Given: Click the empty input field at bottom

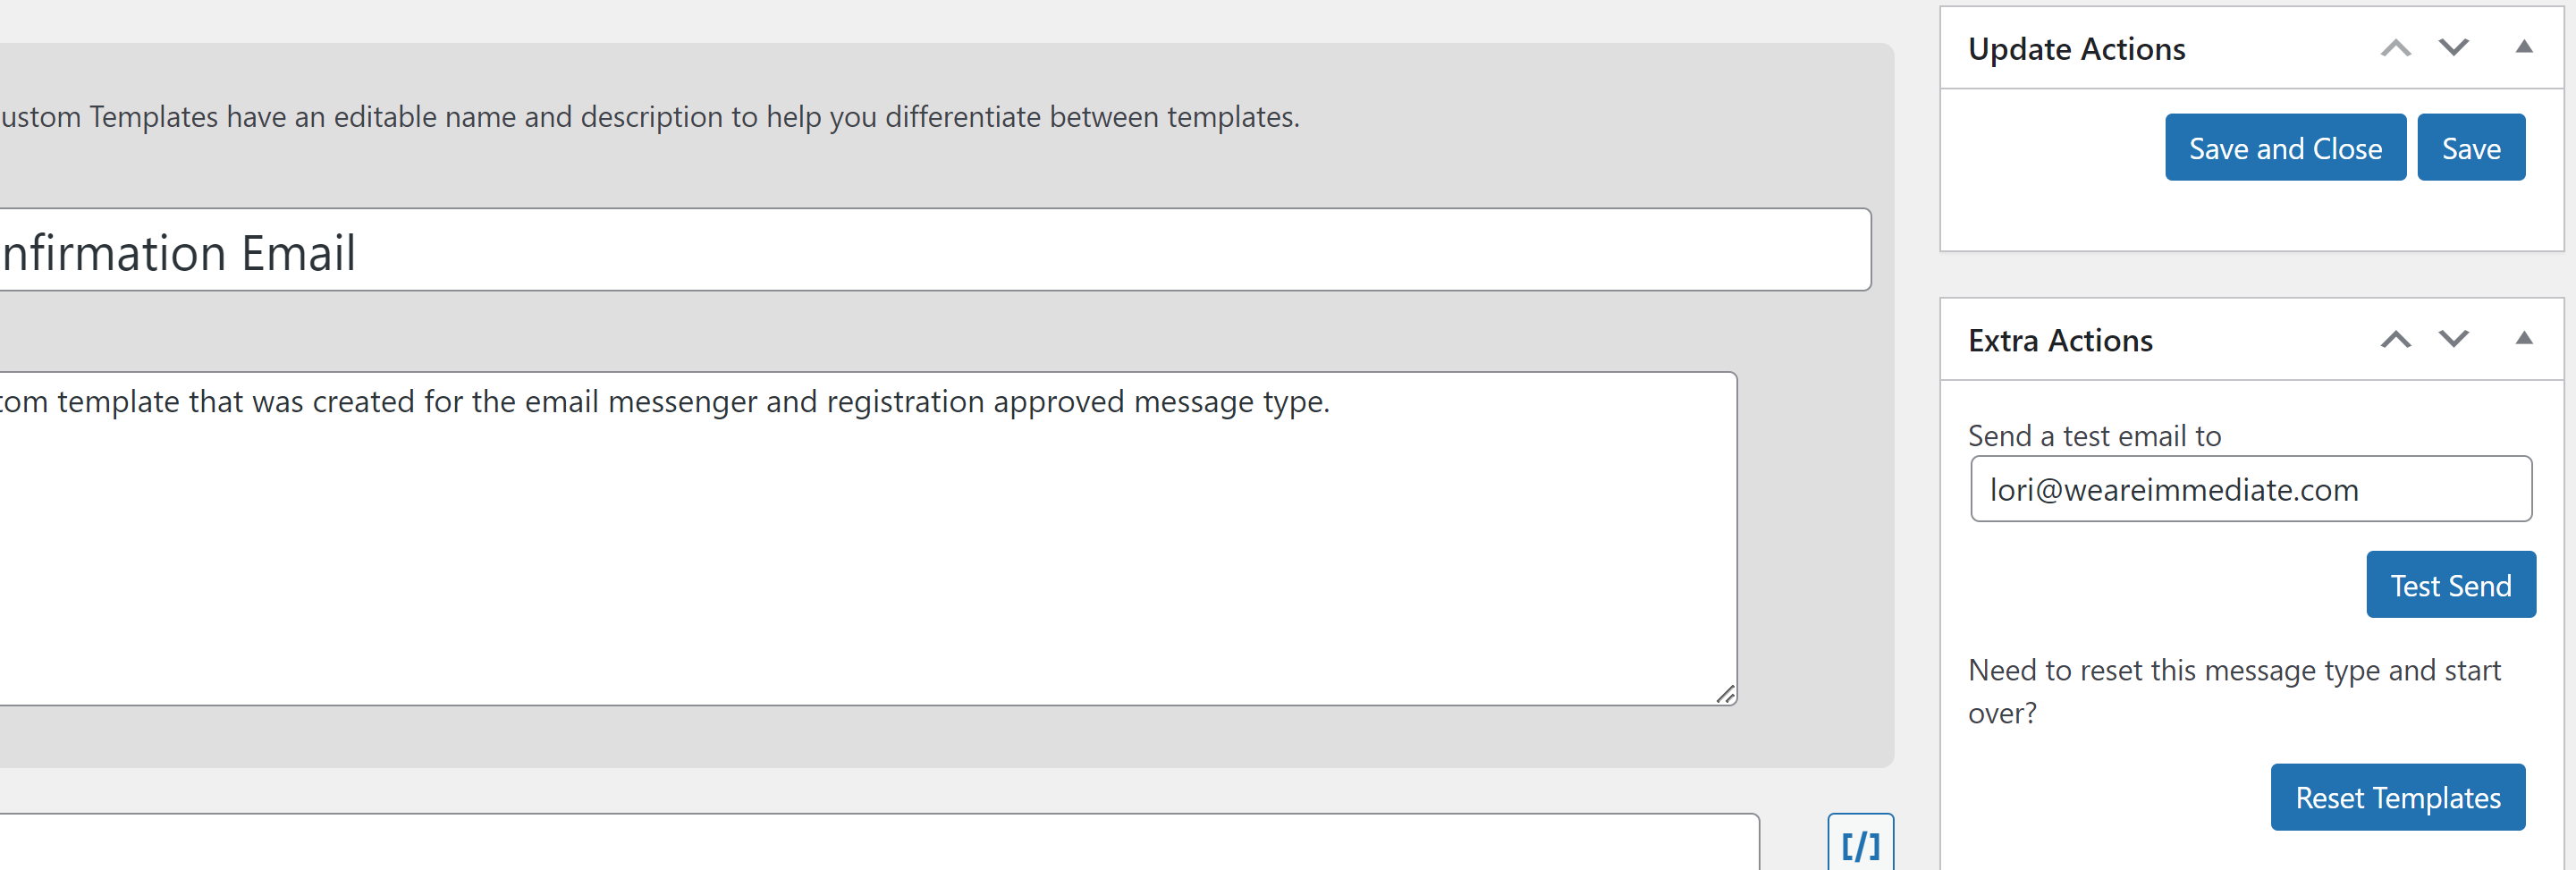Looking at the screenshot, I should (x=878, y=842).
